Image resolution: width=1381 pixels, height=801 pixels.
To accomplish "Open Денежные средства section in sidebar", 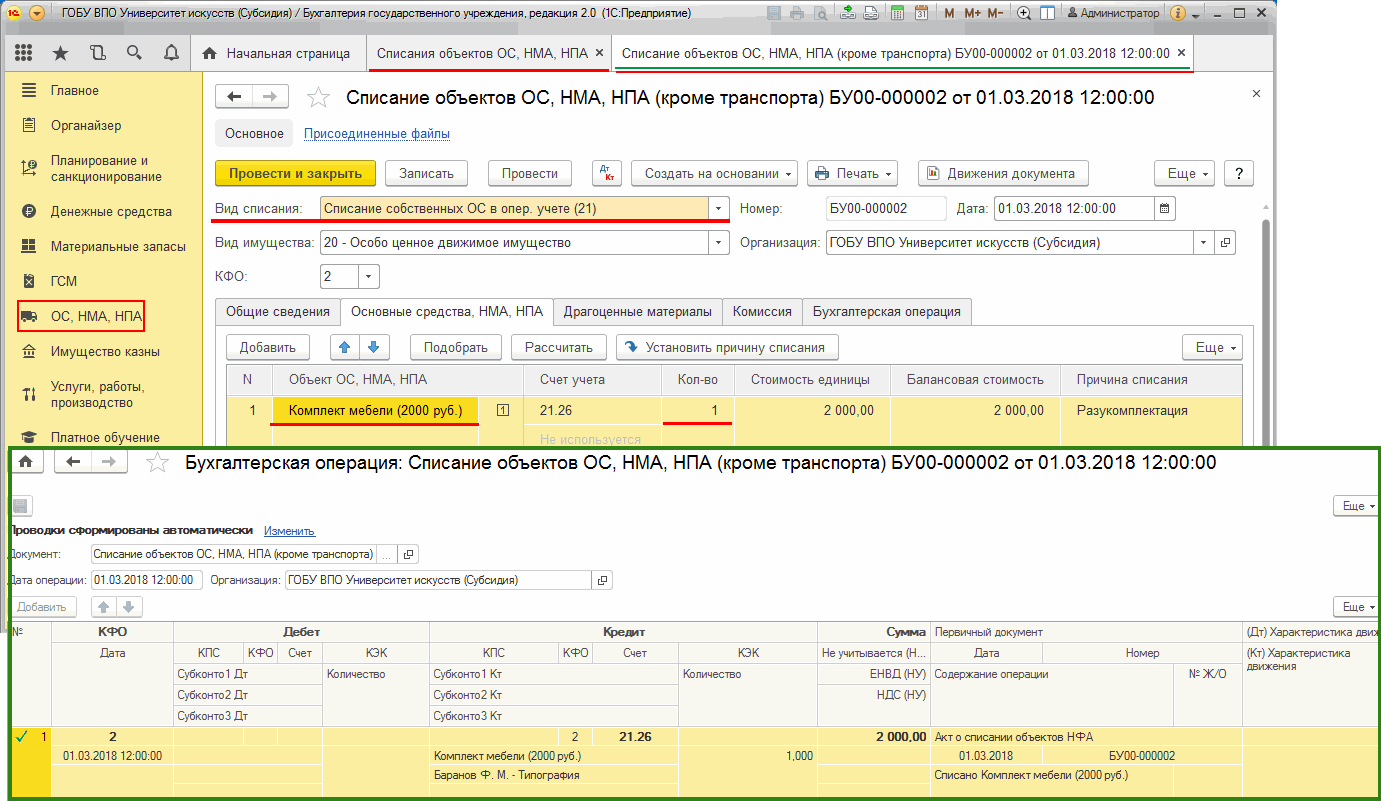I will point(111,211).
